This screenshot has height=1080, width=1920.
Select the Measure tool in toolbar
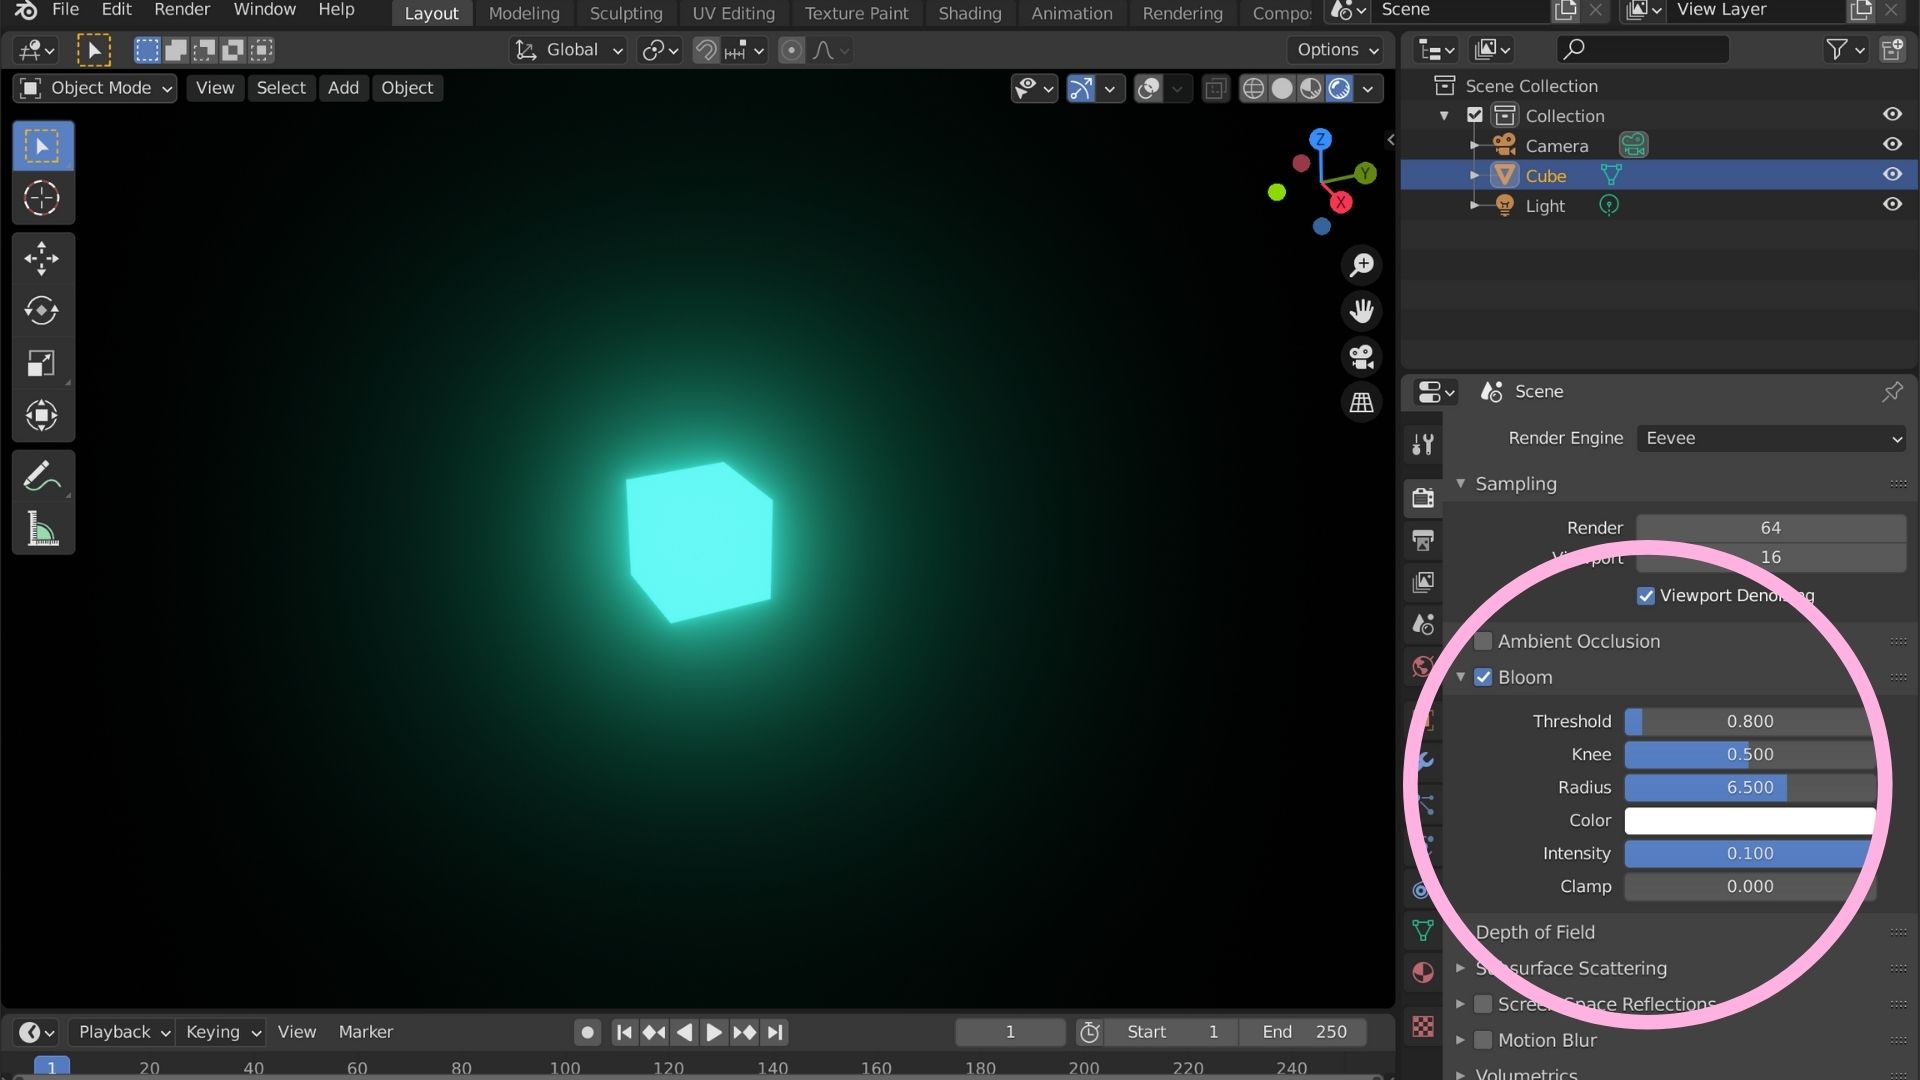click(x=42, y=528)
